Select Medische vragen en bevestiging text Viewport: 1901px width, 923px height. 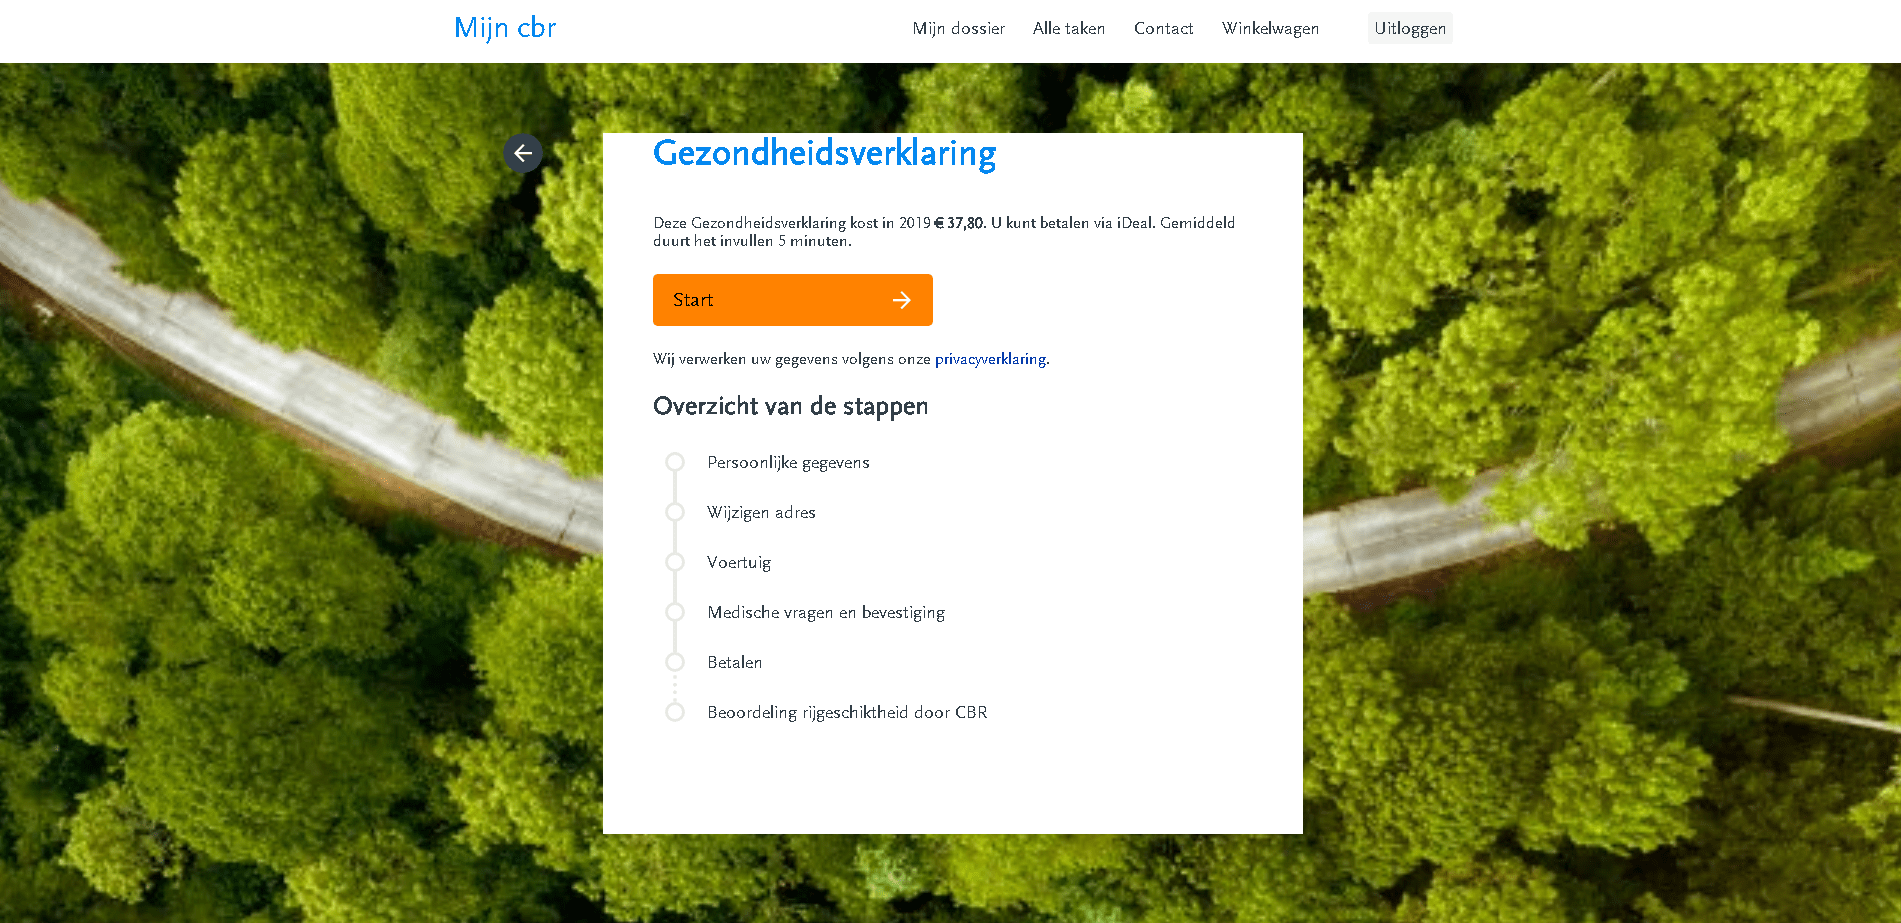click(826, 612)
